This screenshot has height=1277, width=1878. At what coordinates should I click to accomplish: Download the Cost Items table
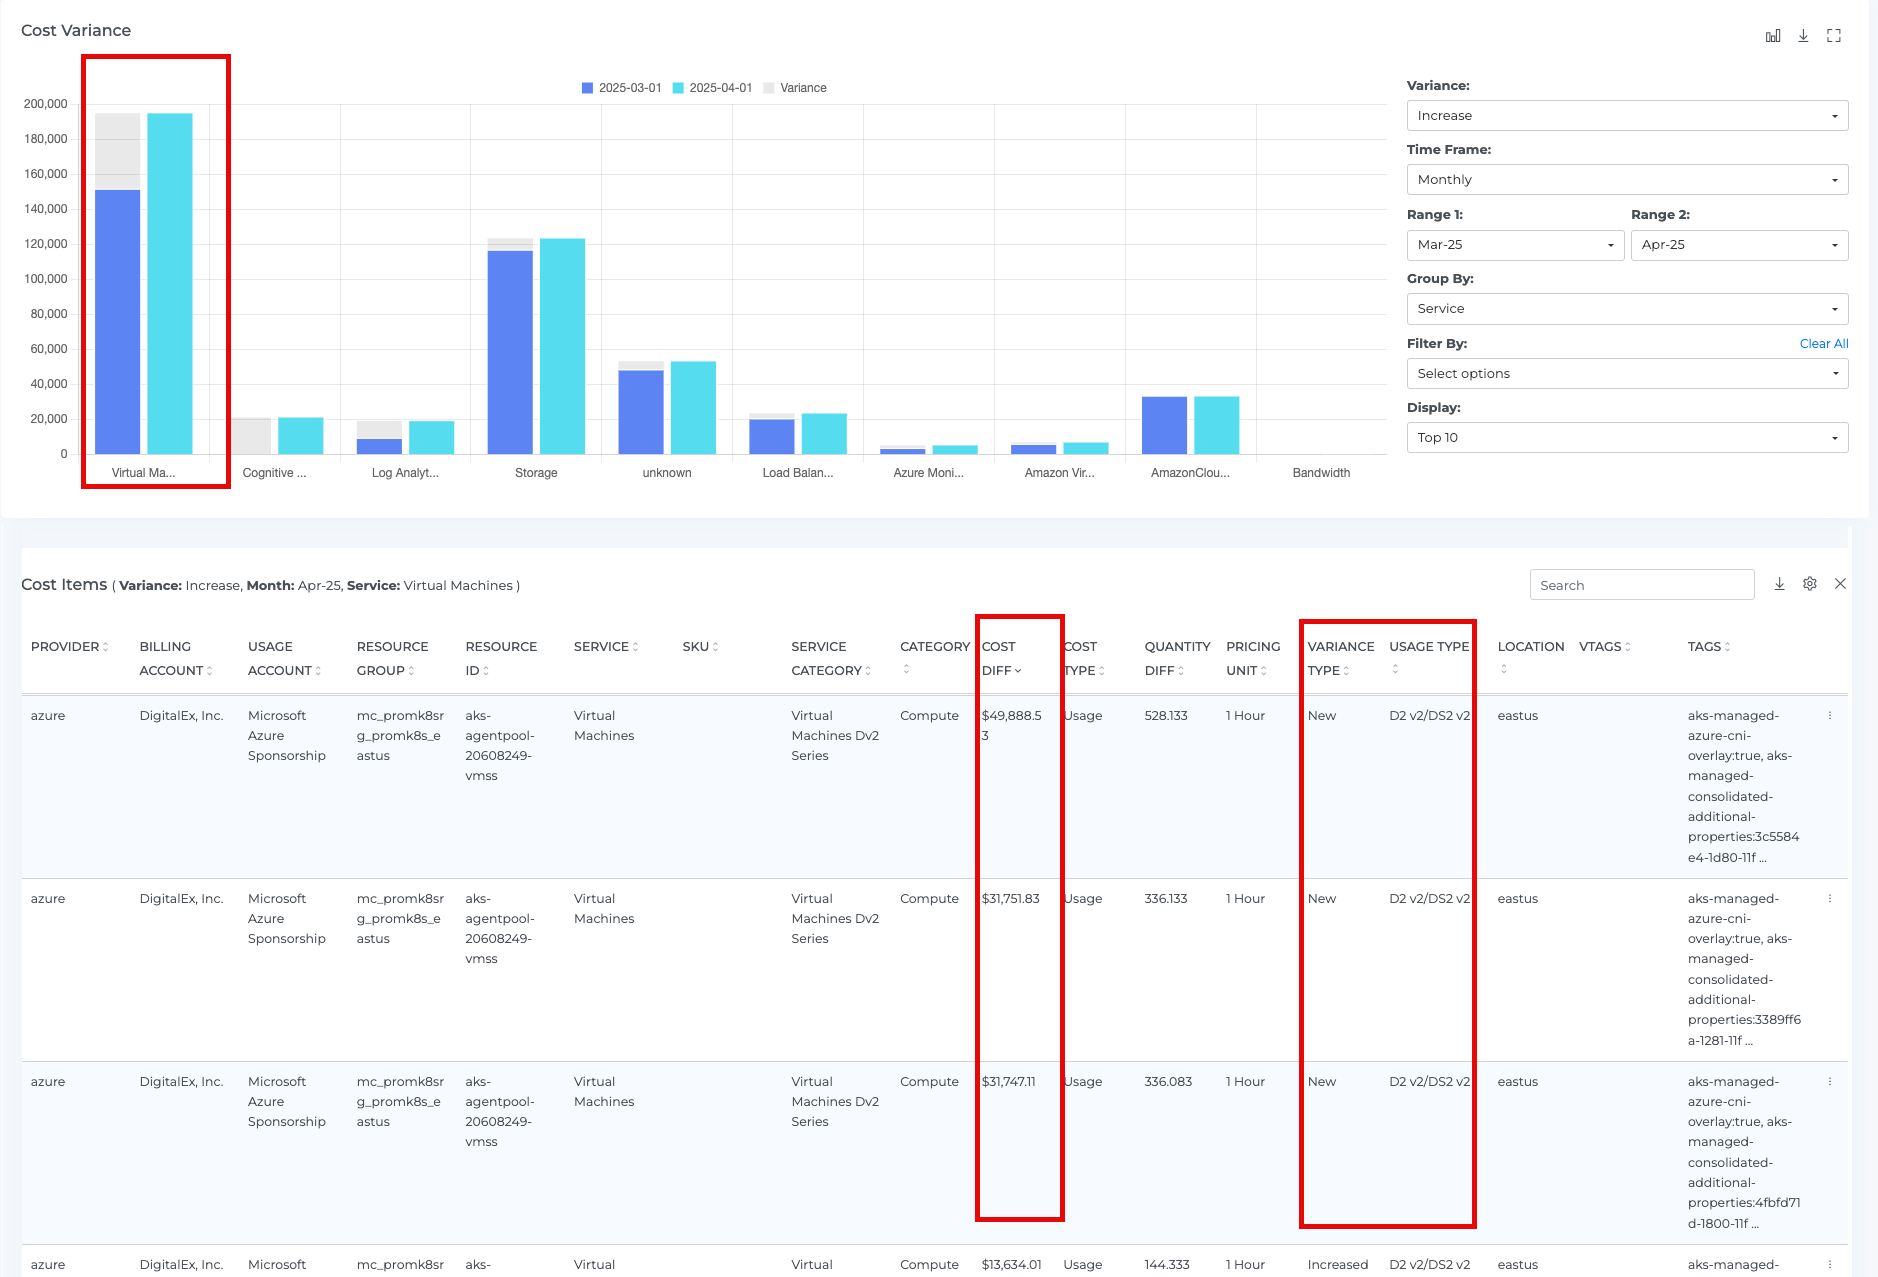1779,584
